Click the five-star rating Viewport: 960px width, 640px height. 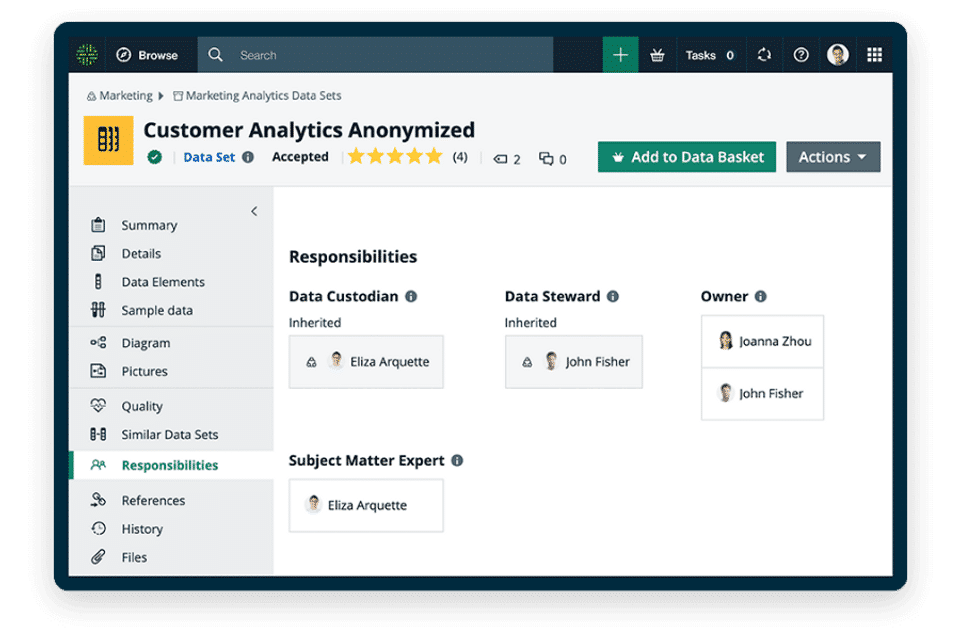[395, 157]
